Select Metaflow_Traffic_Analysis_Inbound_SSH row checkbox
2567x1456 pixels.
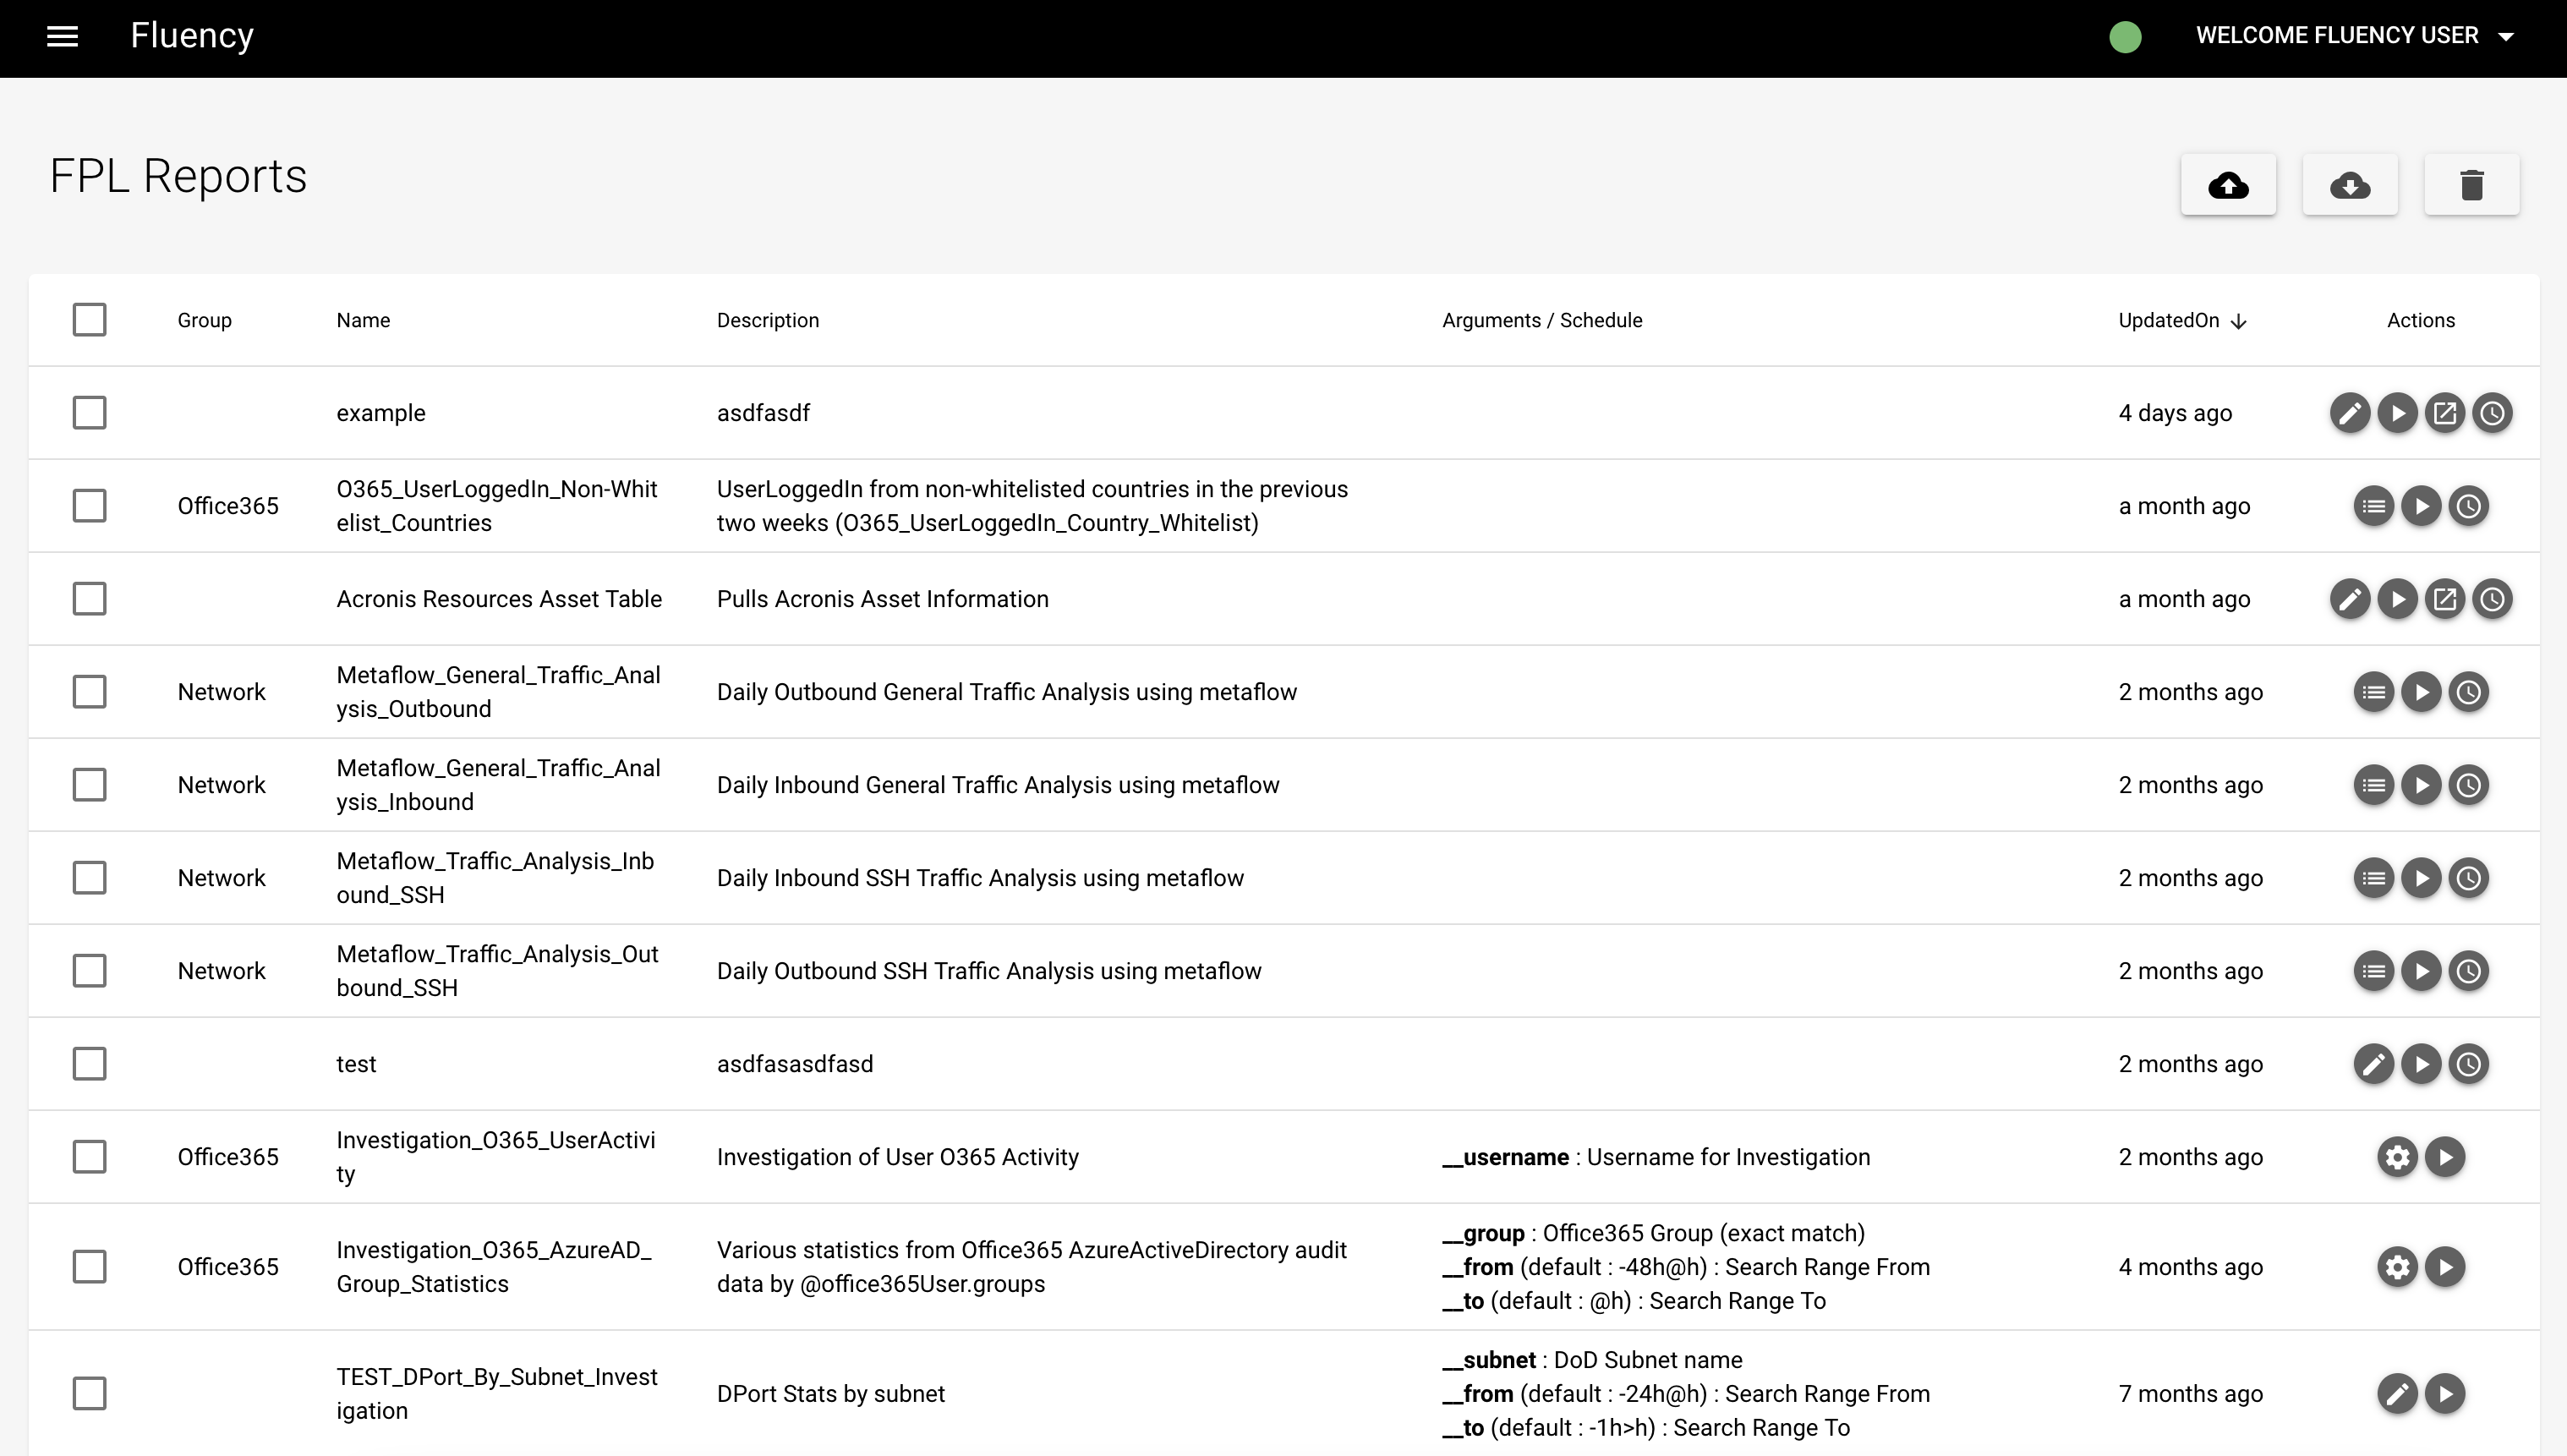tap(89, 878)
